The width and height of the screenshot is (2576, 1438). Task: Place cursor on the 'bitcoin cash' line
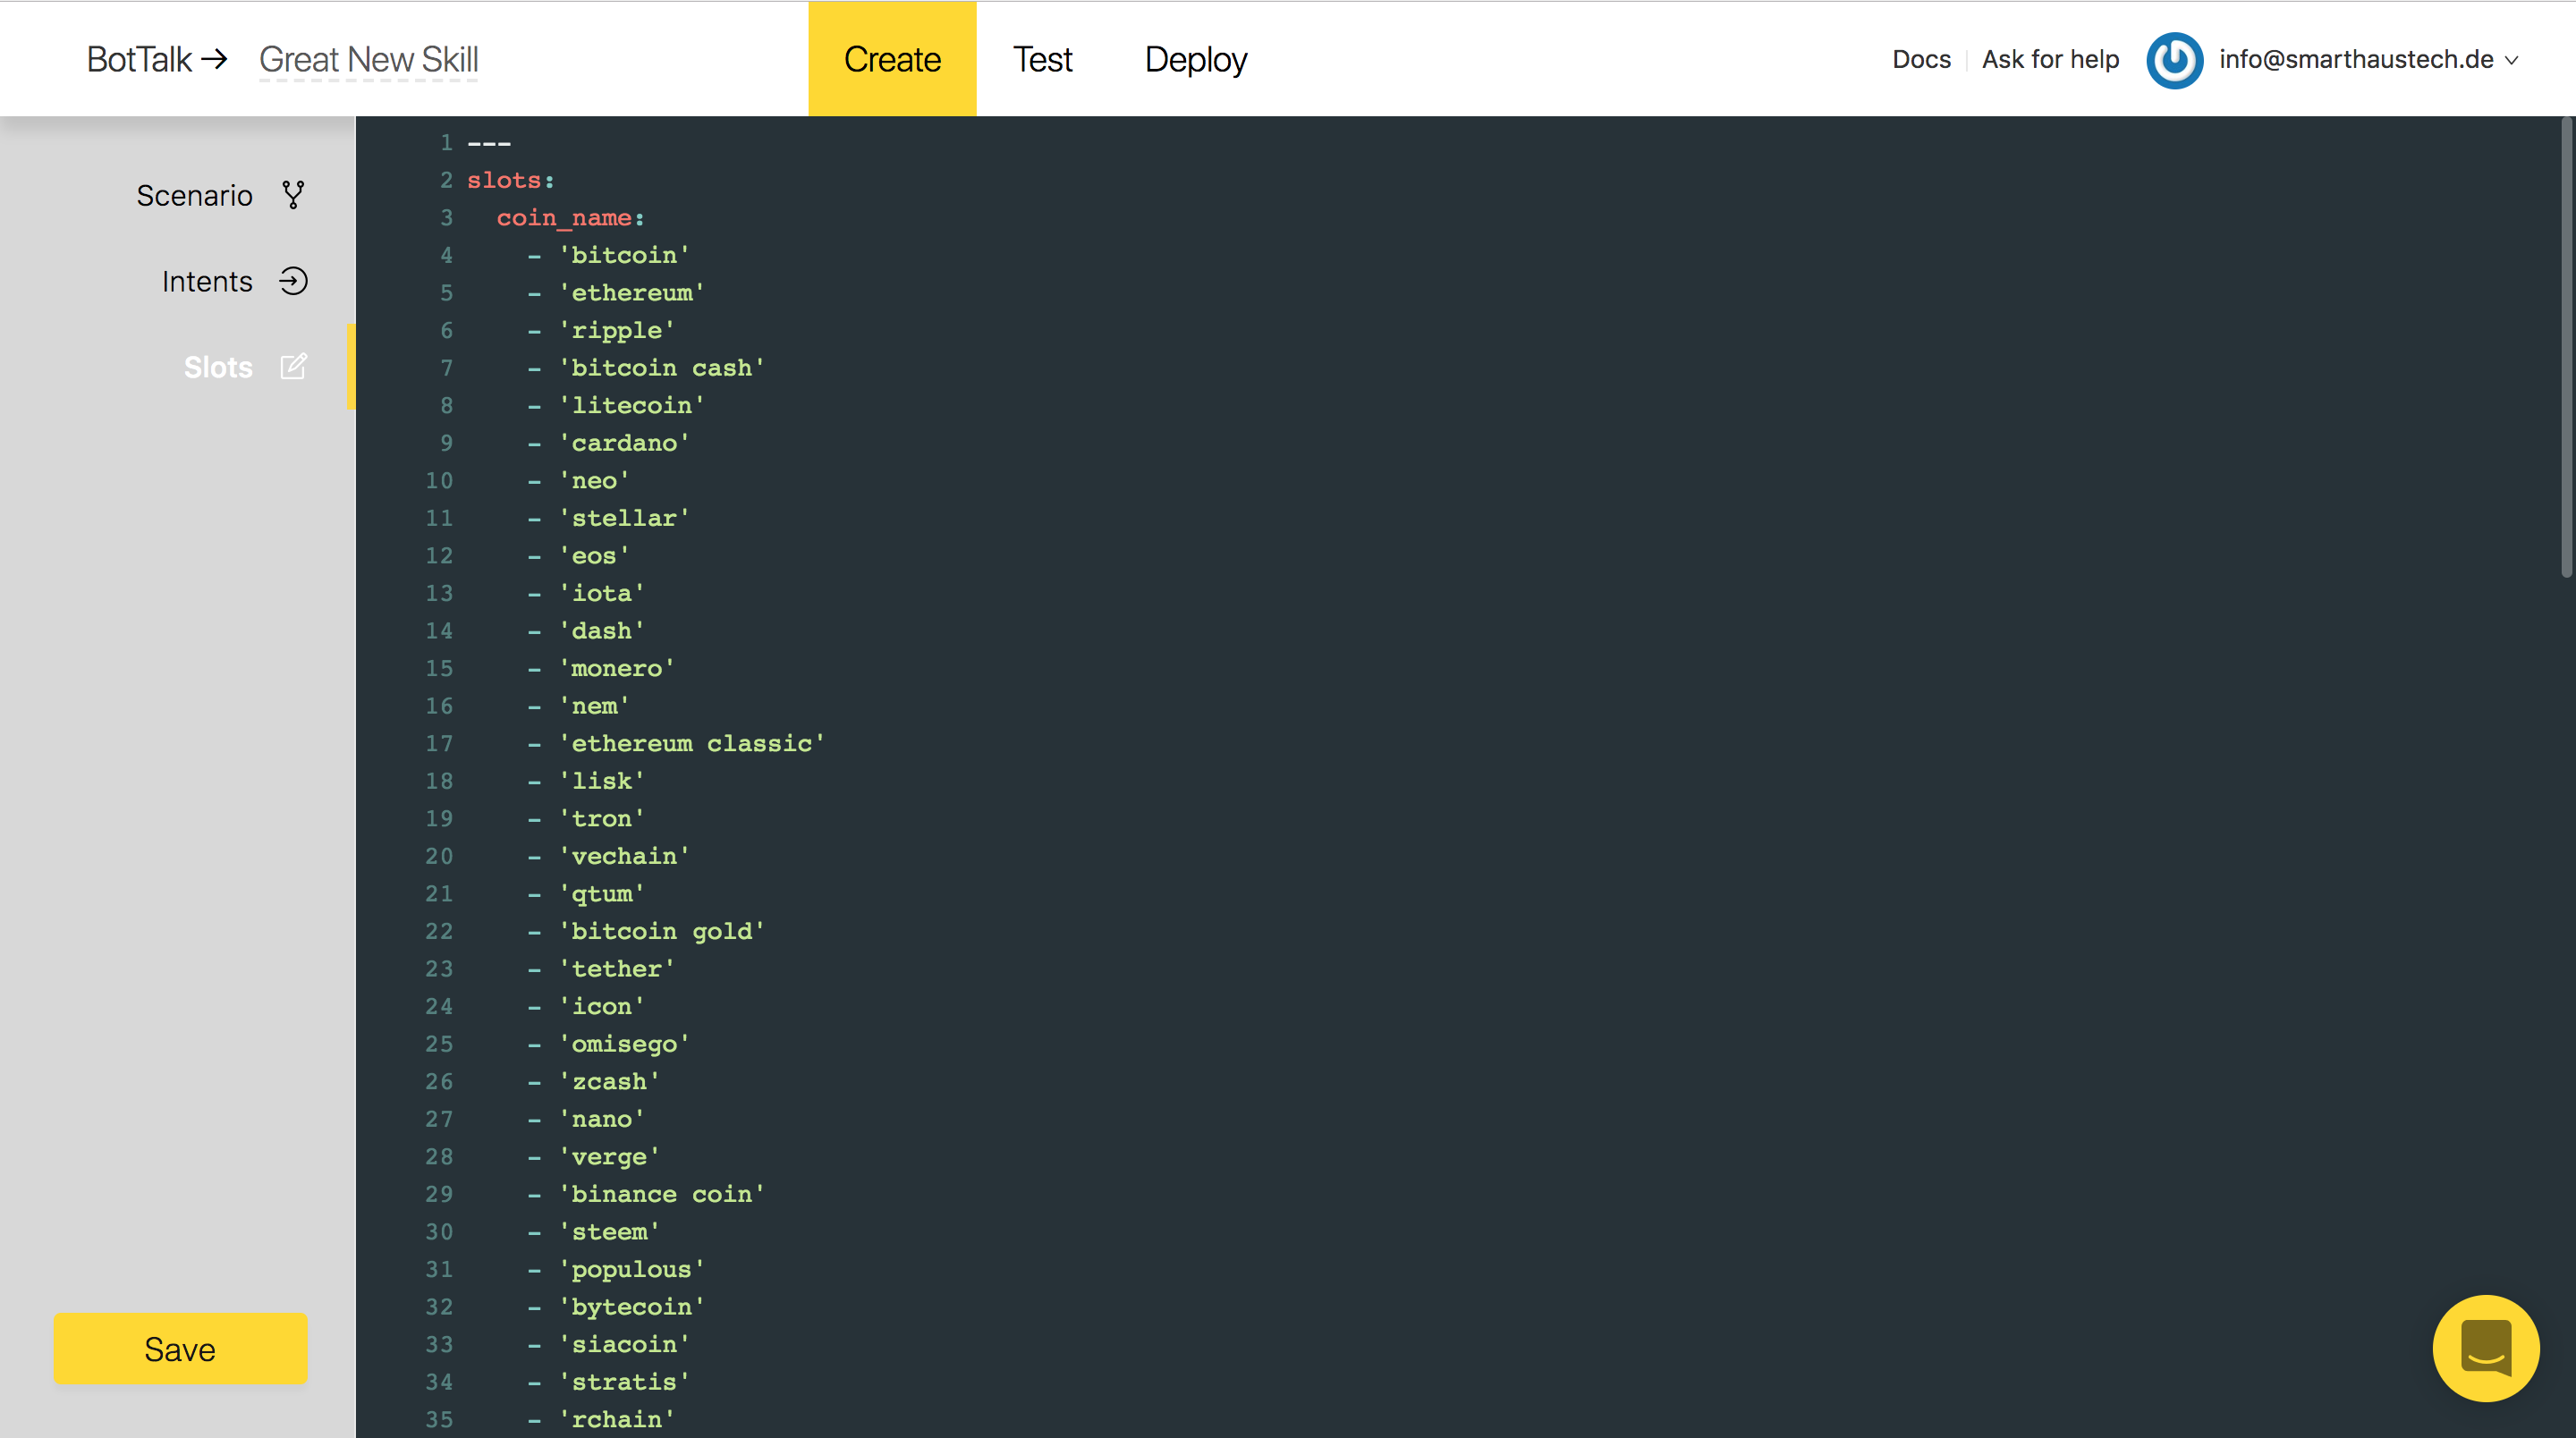coord(661,368)
